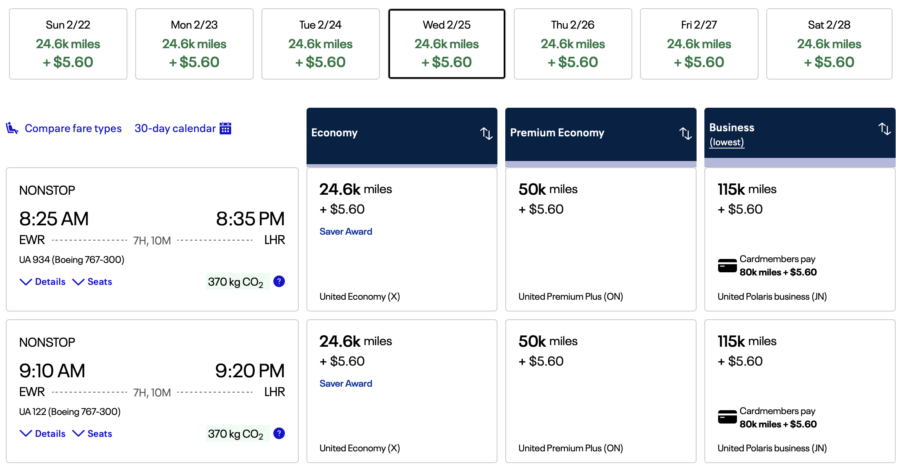Sort flights by the Business column

tap(884, 129)
